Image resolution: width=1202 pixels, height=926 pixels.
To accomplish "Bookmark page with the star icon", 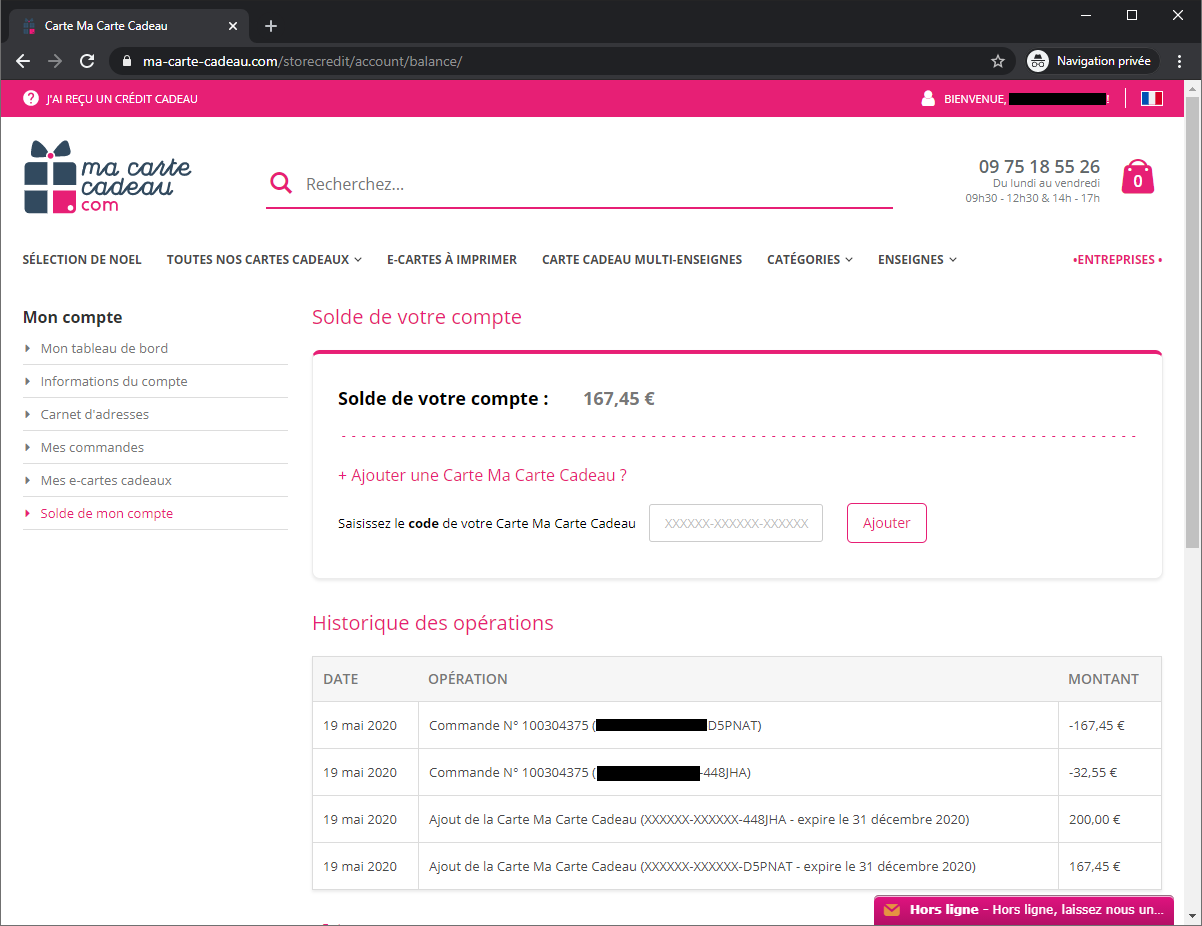I will (x=997, y=61).
